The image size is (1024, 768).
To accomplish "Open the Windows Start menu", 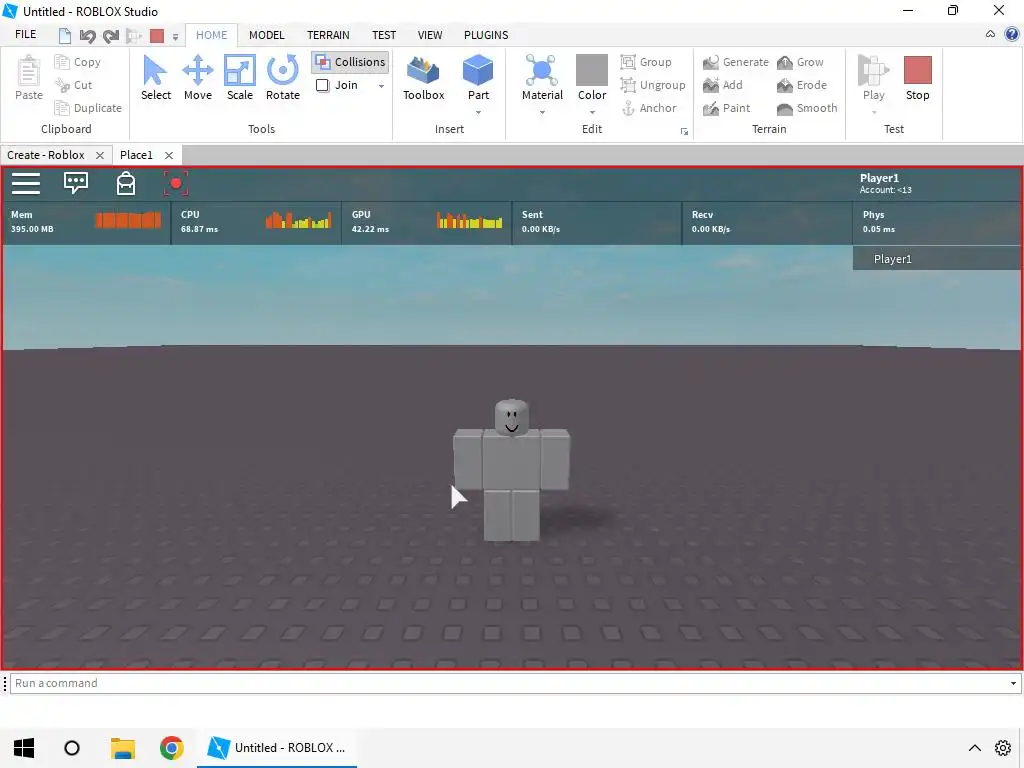I will (24, 748).
